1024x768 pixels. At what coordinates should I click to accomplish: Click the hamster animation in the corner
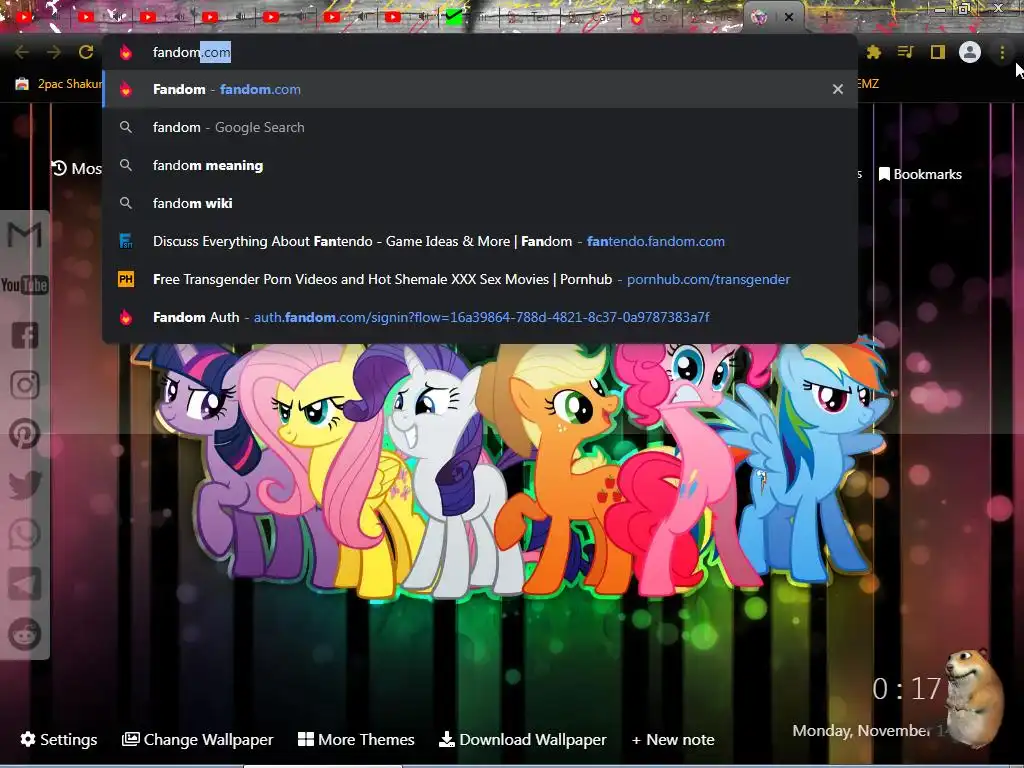974,697
